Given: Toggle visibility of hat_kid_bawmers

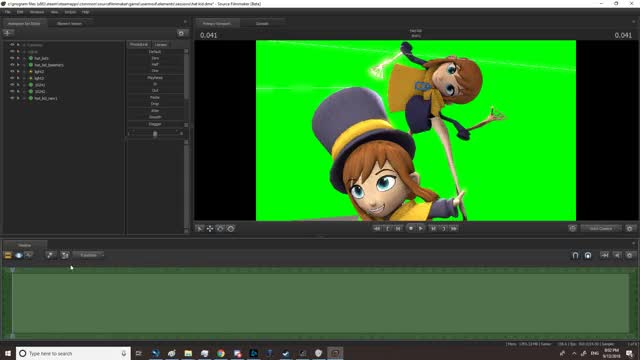Looking at the screenshot, I should pyautogui.click(x=12, y=64).
